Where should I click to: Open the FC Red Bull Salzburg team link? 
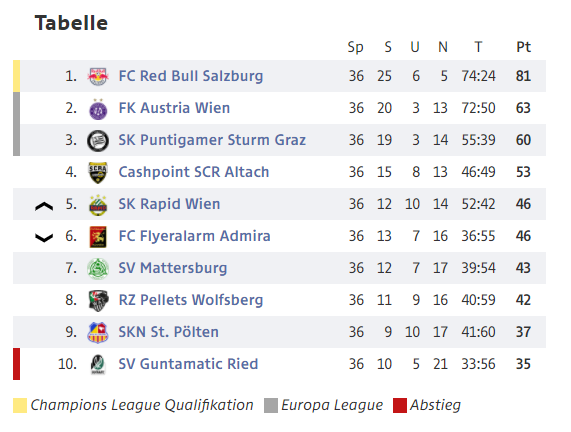[x=191, y=76]
